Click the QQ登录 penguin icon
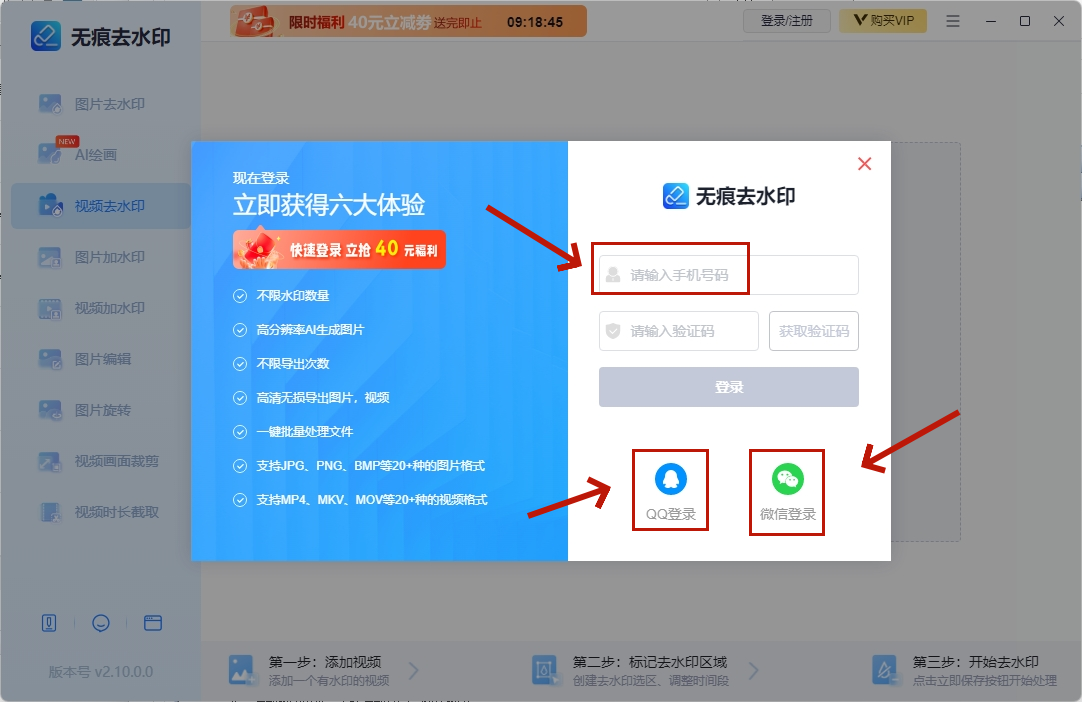Screen dimensions: 1082x702 (x=670, y=479)
